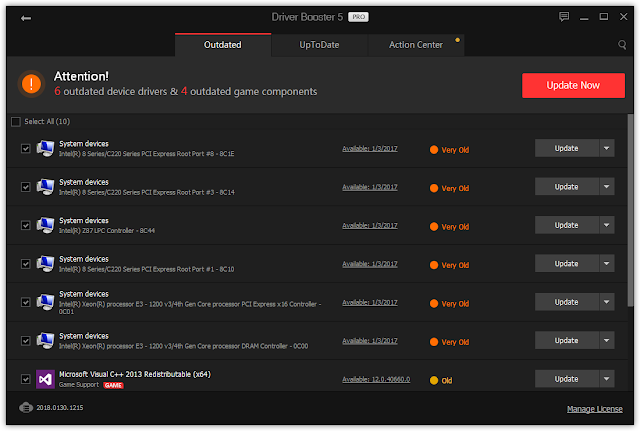Open the Action Center tab

click(416, 45)
